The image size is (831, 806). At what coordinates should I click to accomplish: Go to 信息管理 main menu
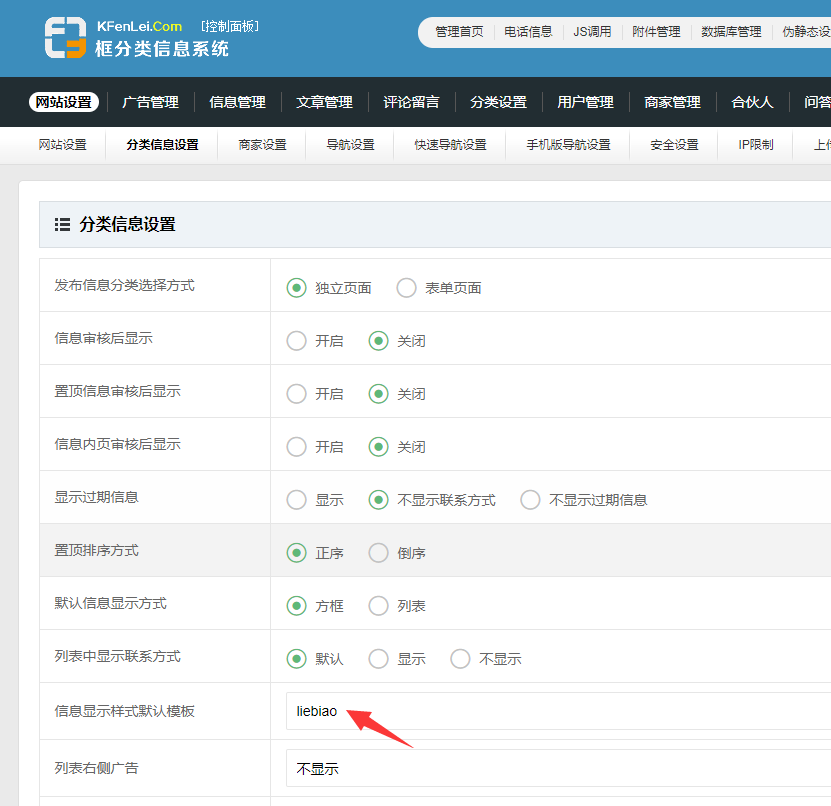coord(237,102)
